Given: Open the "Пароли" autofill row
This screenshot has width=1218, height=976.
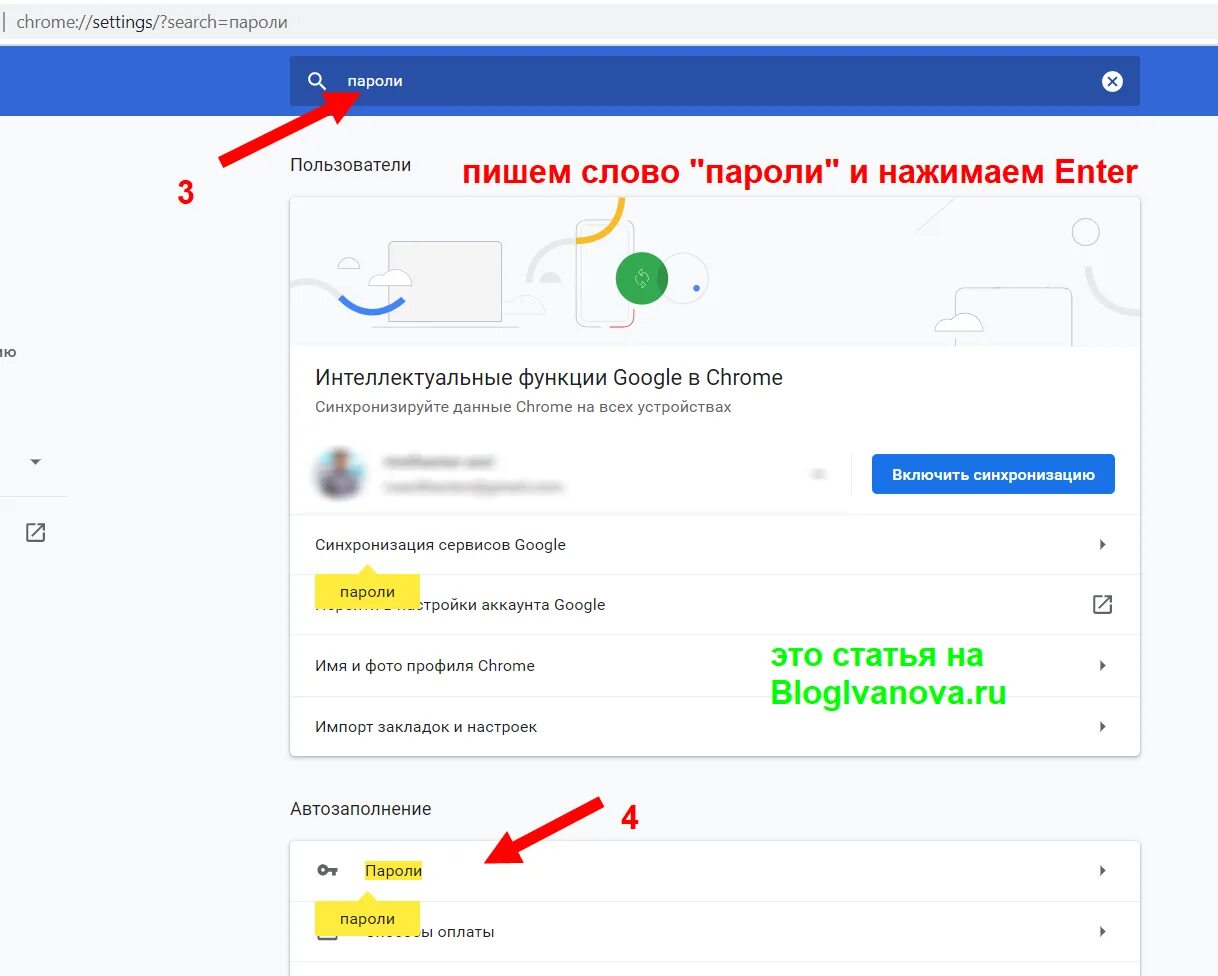Looking at the screenshot, I should [715, 871].
